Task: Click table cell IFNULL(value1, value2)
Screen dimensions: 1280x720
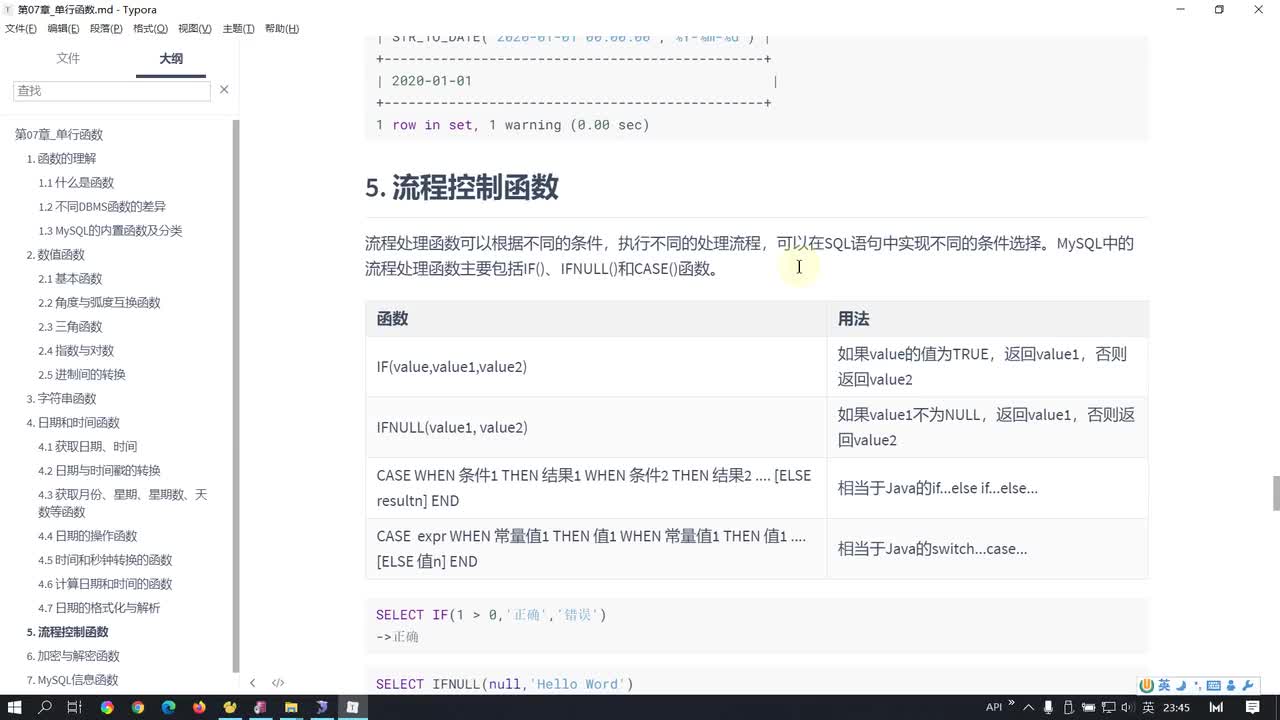Action: (596, 427)
